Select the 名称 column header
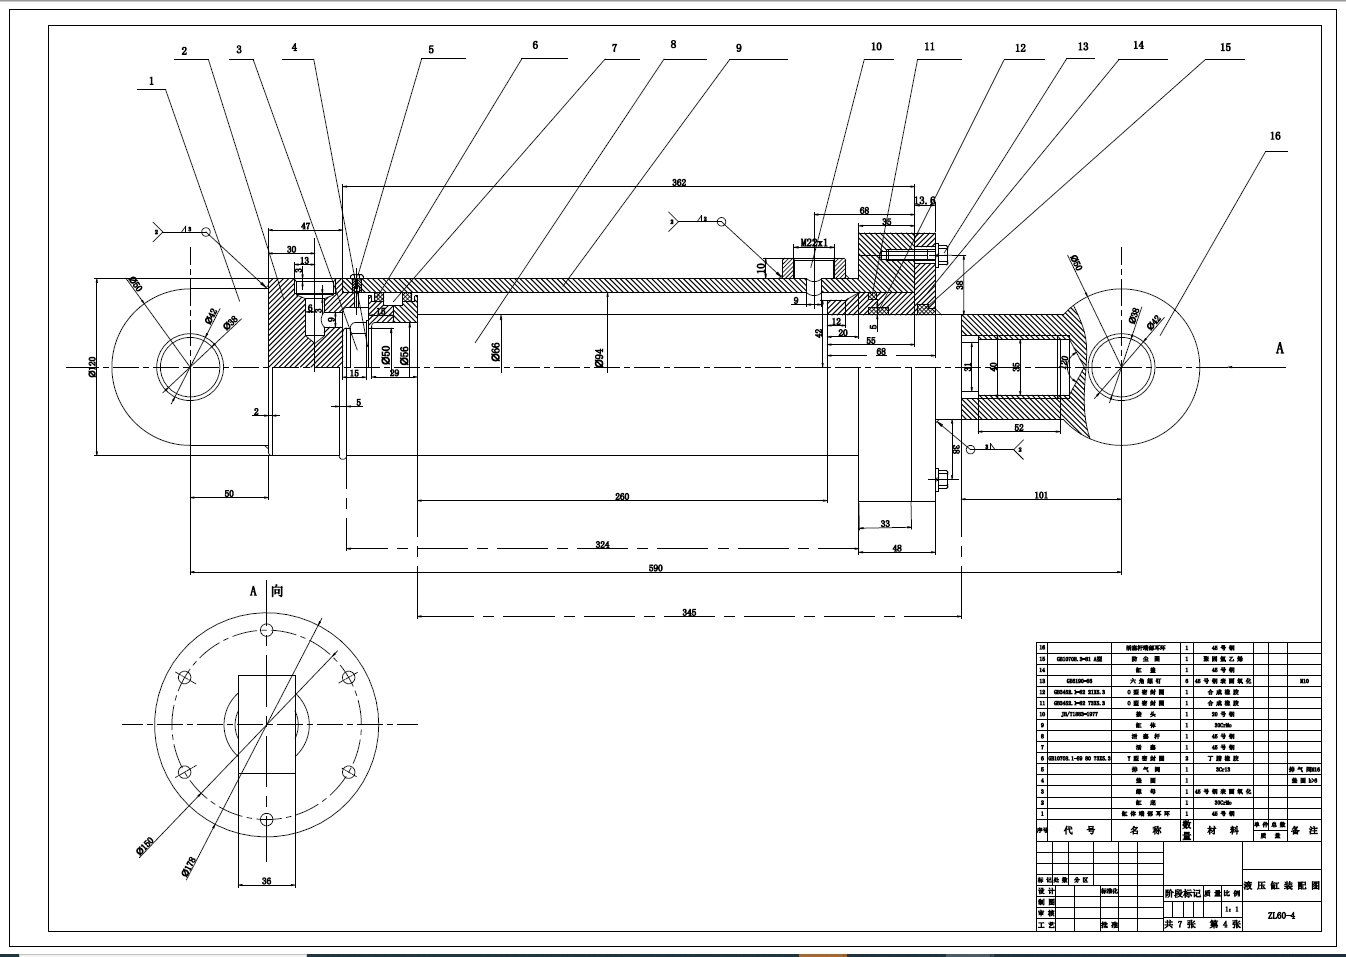 coord(1146,830)
